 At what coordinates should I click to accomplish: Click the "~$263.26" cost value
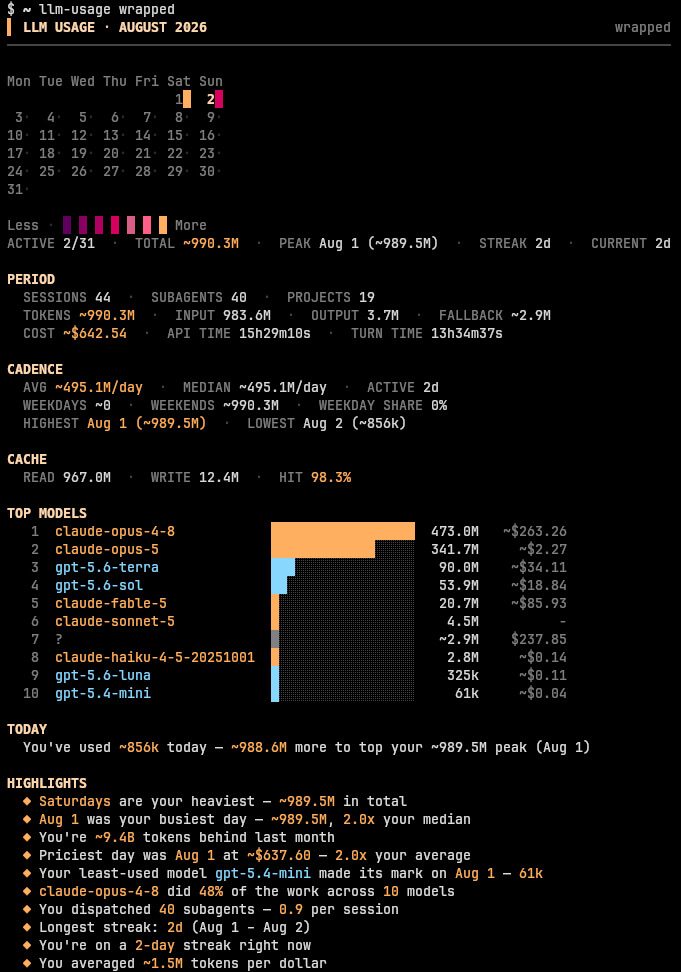tap(535, 531)
